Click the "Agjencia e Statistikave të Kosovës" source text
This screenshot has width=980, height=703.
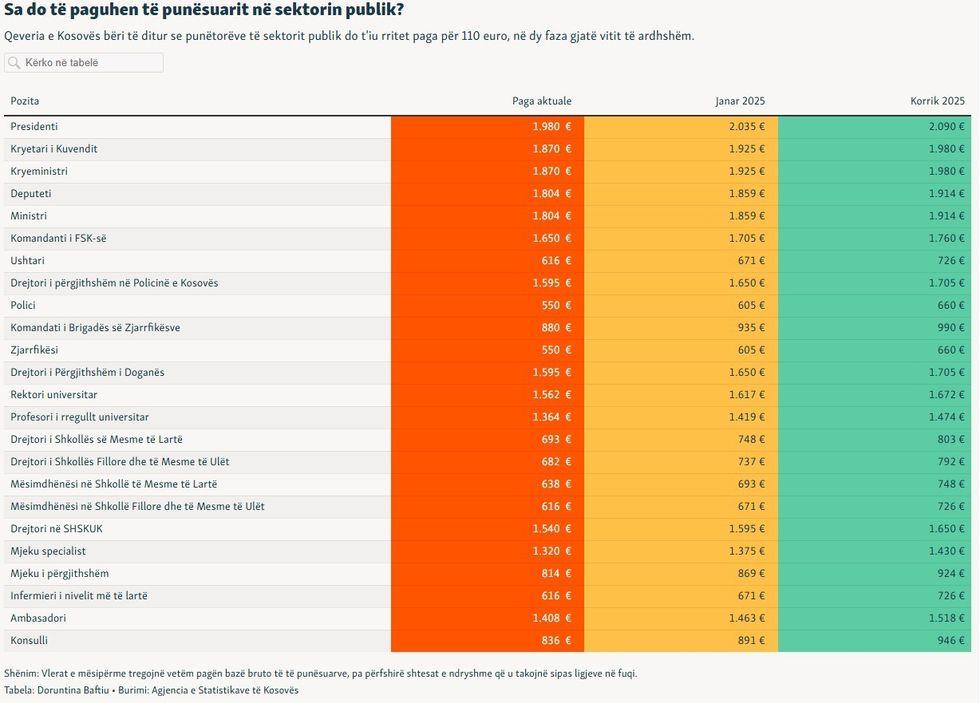(218, 690)
